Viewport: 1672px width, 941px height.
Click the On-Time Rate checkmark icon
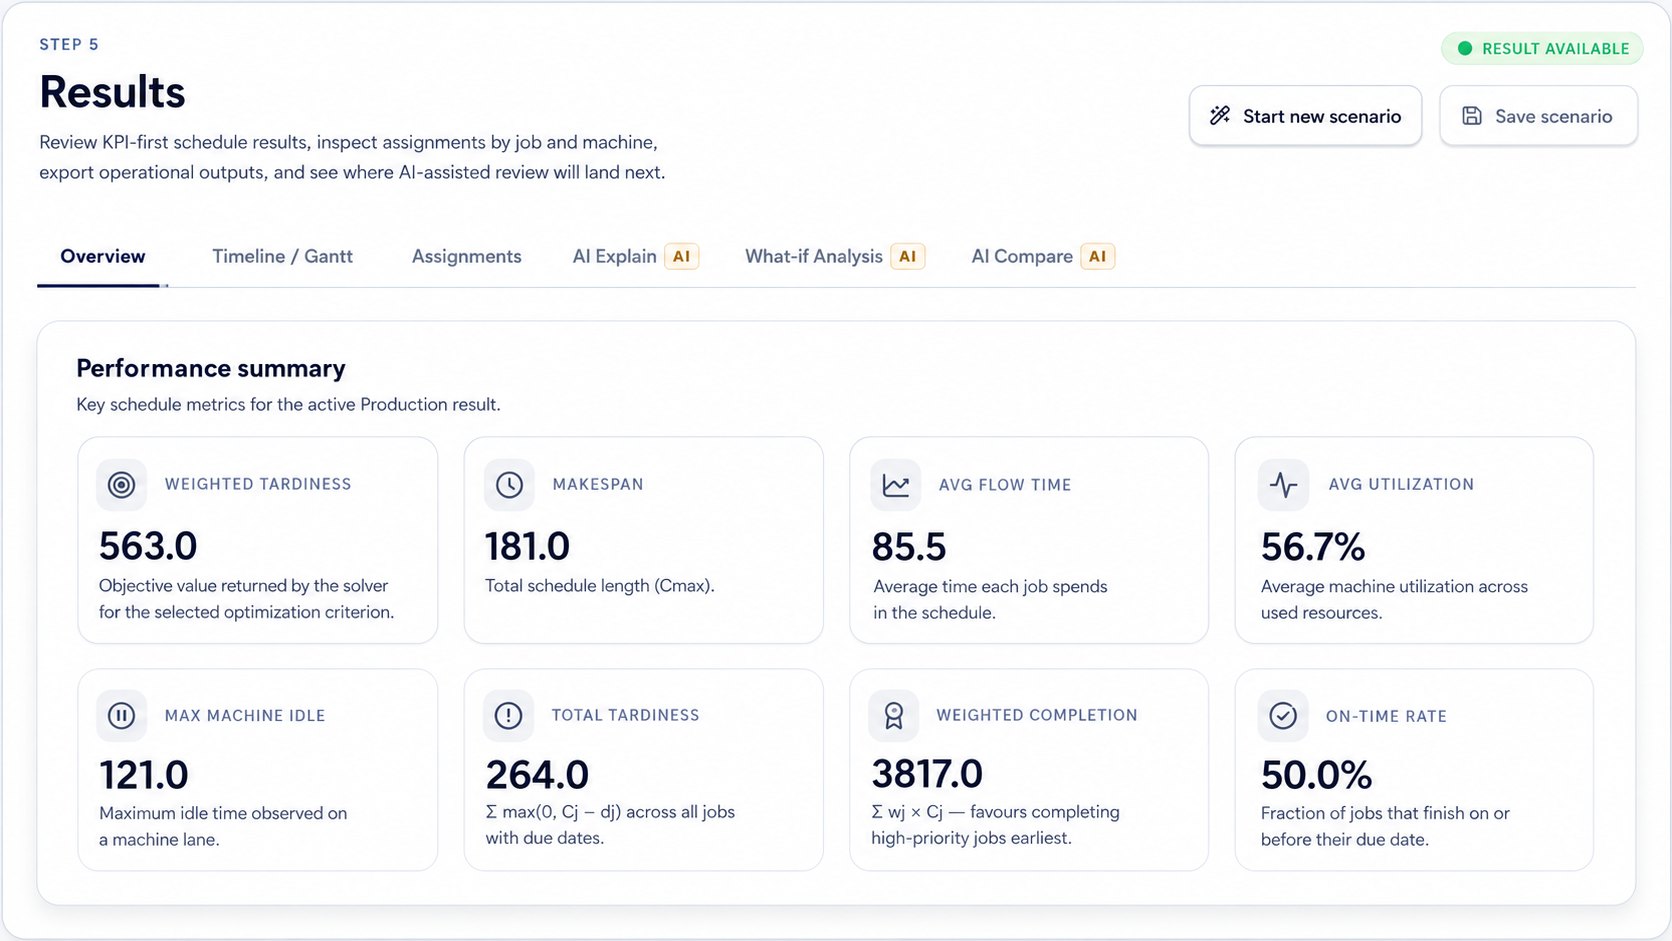1283,716
